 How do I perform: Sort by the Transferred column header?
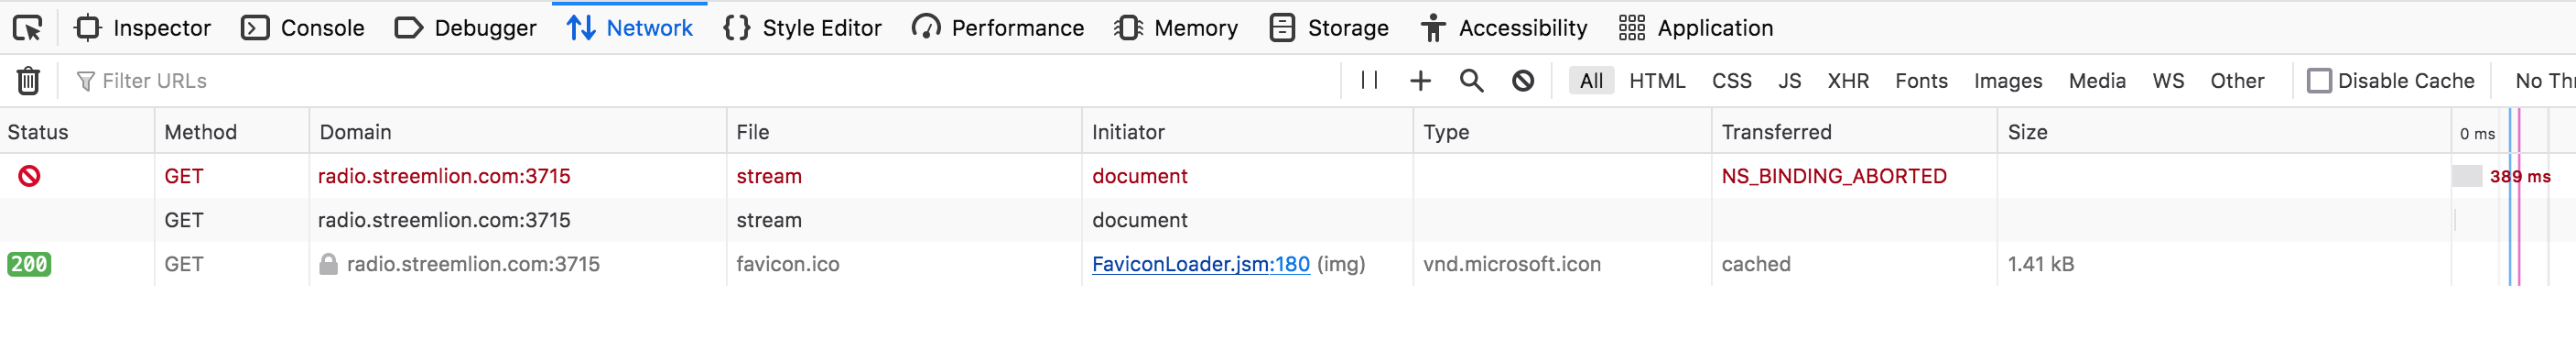tap(1776, 132)
